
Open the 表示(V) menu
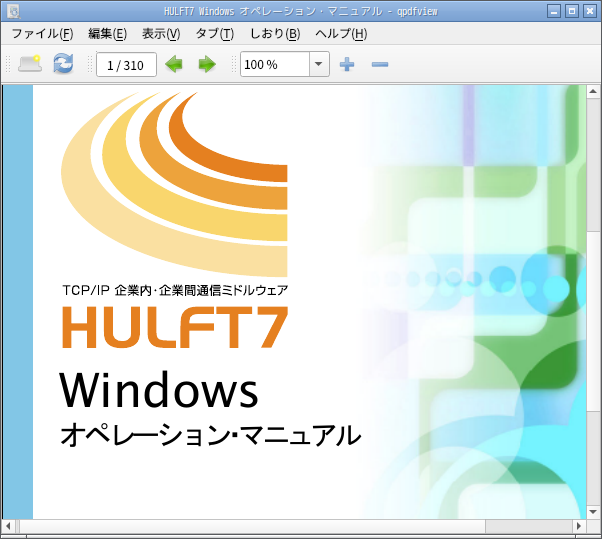[x=161, y=34]
